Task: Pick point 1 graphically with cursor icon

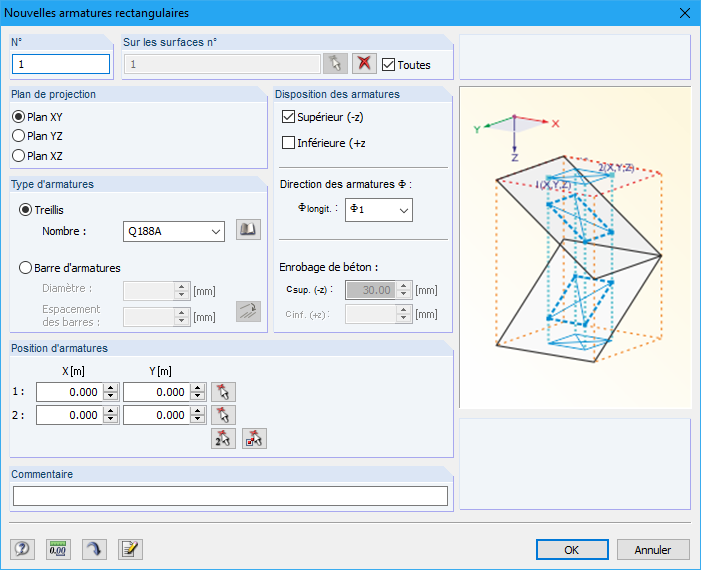Action: (223, 392)
